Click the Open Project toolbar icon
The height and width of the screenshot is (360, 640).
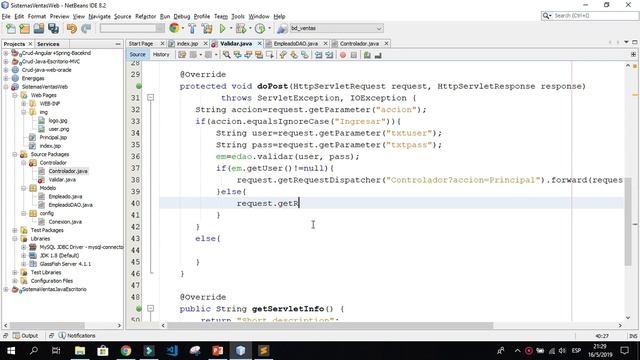39,29
